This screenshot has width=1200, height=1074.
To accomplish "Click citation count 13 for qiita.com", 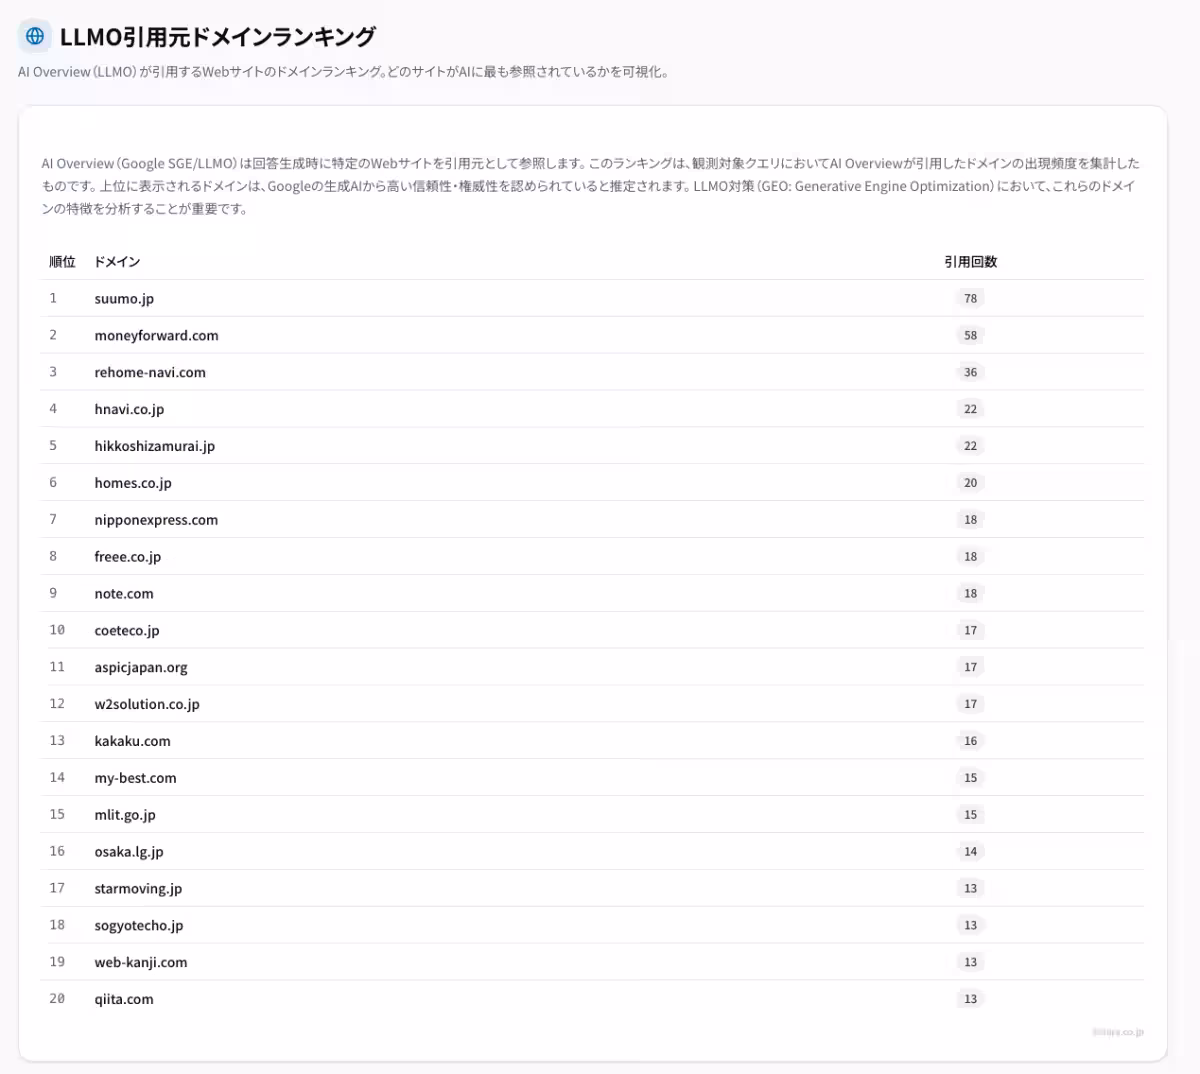I will pyautogui.click(x=970, y=999).
